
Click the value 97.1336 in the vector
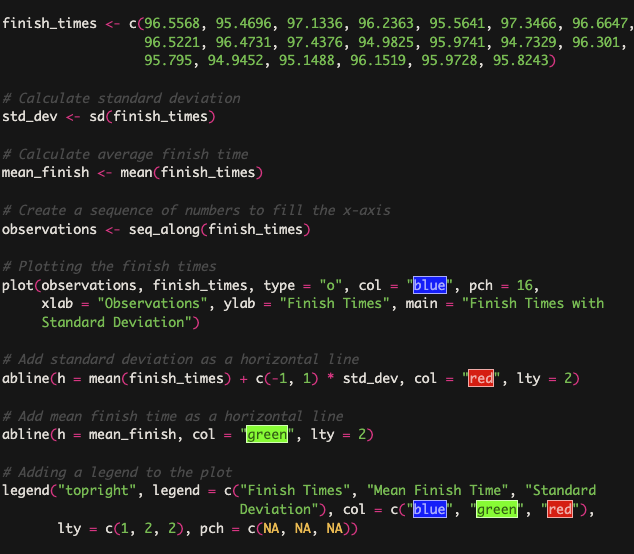click(315, 23)
